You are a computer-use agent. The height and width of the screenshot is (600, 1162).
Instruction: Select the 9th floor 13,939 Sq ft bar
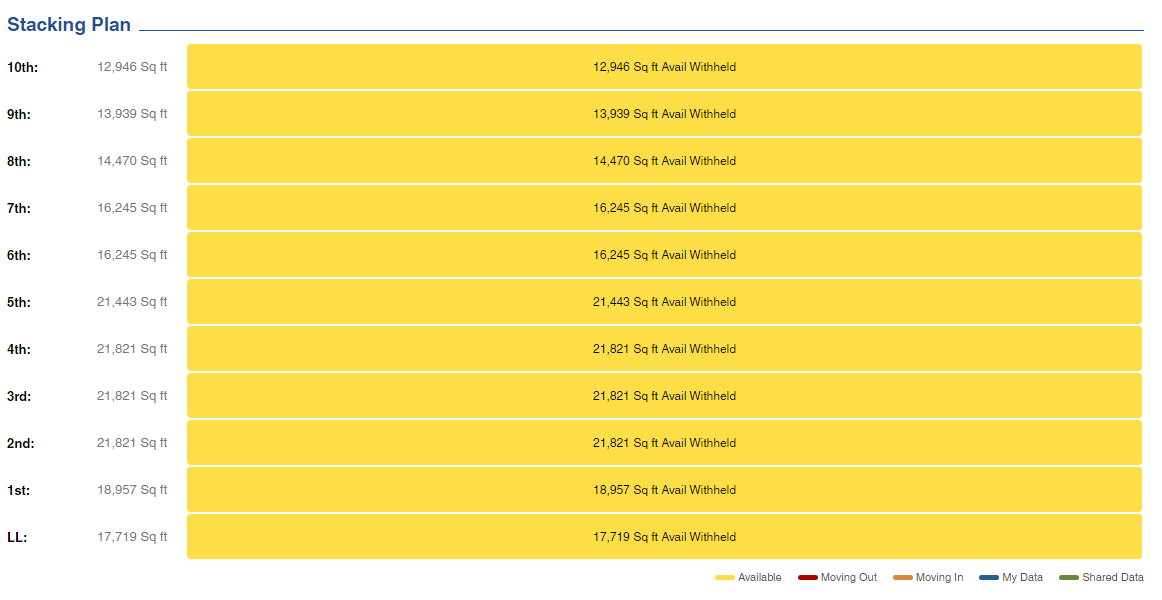664,114
